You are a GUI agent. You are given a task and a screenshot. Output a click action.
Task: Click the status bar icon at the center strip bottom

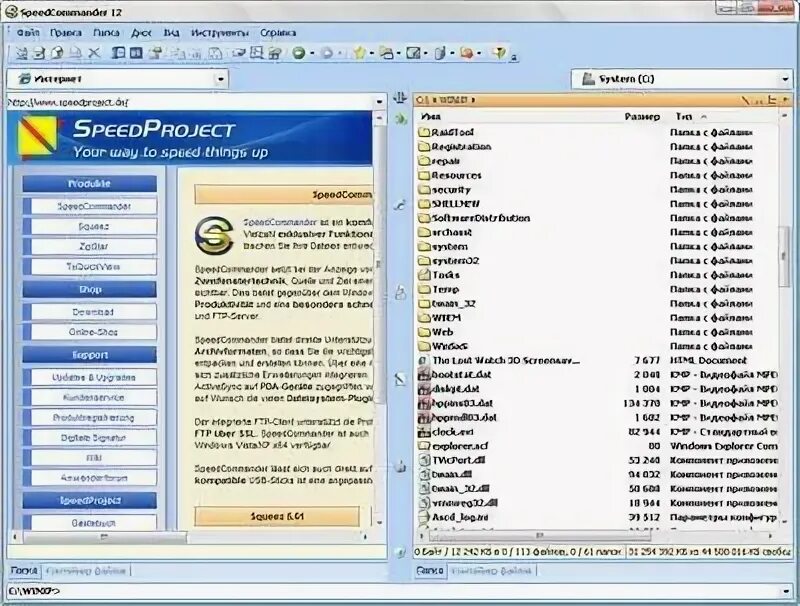click(x=401, y=552)
